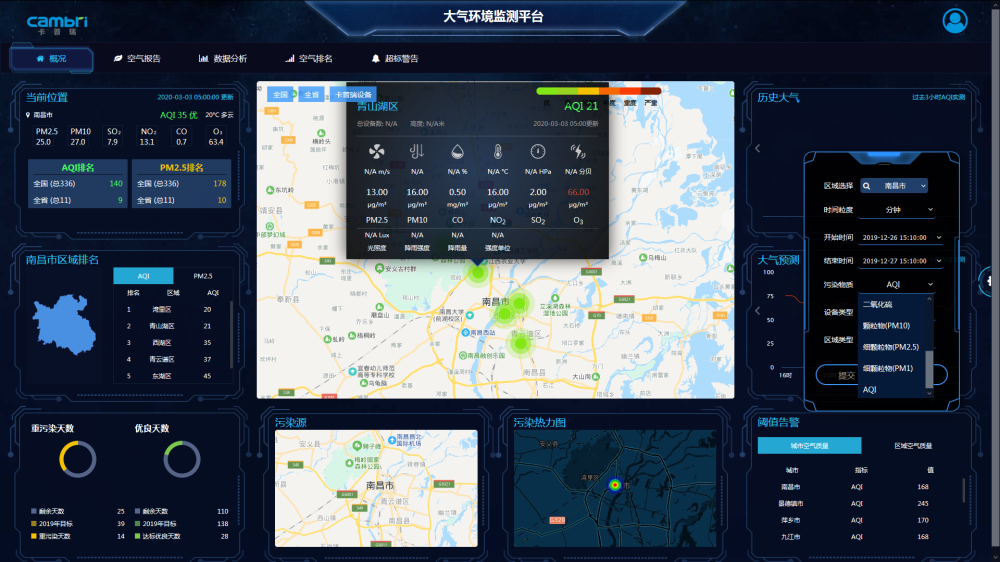Collapse the 污染物质 AQI dropdown
The height and width of the screenshot is (562, 1000).
899,285
